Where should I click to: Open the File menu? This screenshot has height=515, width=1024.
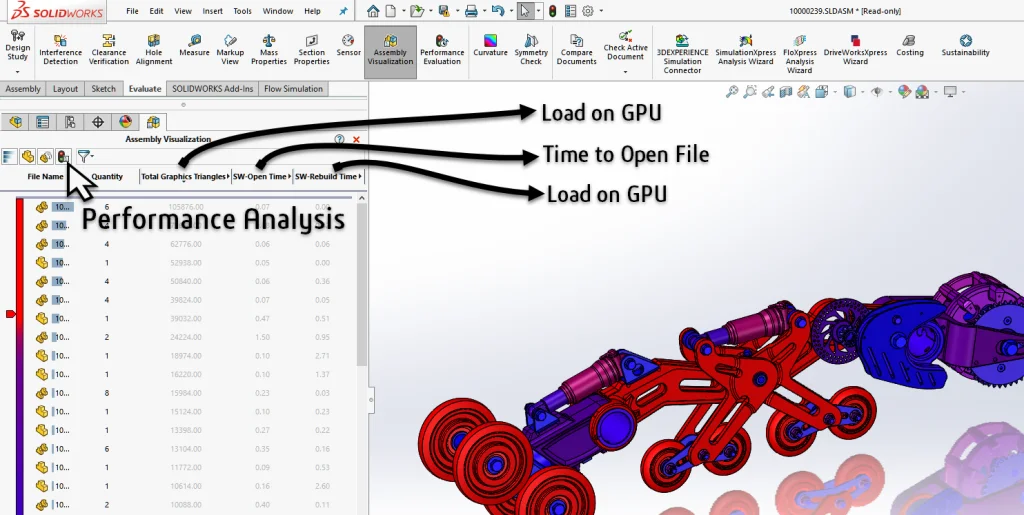[x=132, y=11]
